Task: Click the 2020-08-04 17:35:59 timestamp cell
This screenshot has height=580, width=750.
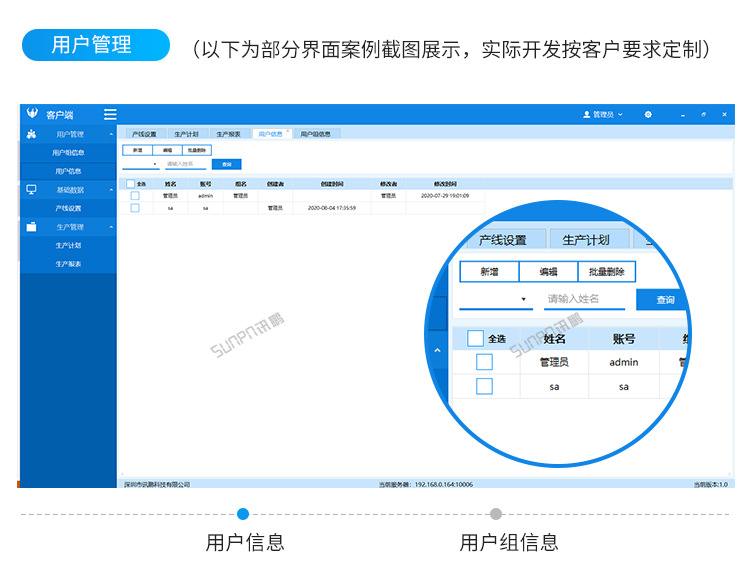Action: pyautogui.click(x=332, y=208)
